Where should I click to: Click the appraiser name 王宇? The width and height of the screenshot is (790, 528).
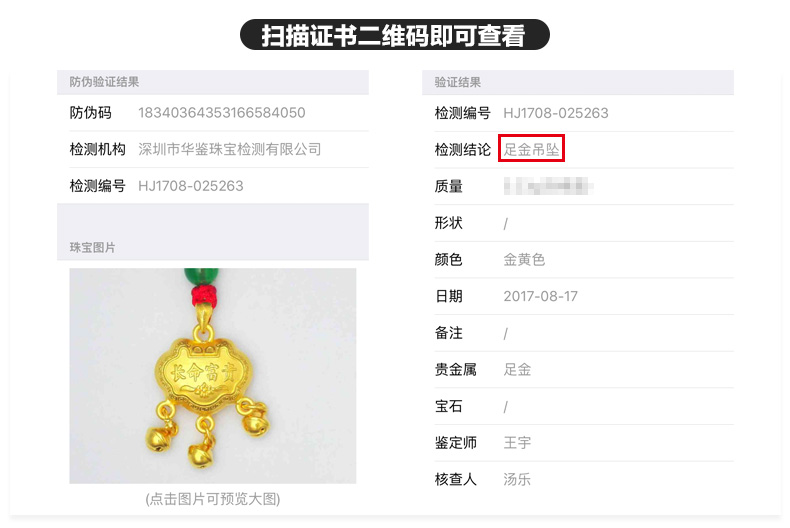517,442
